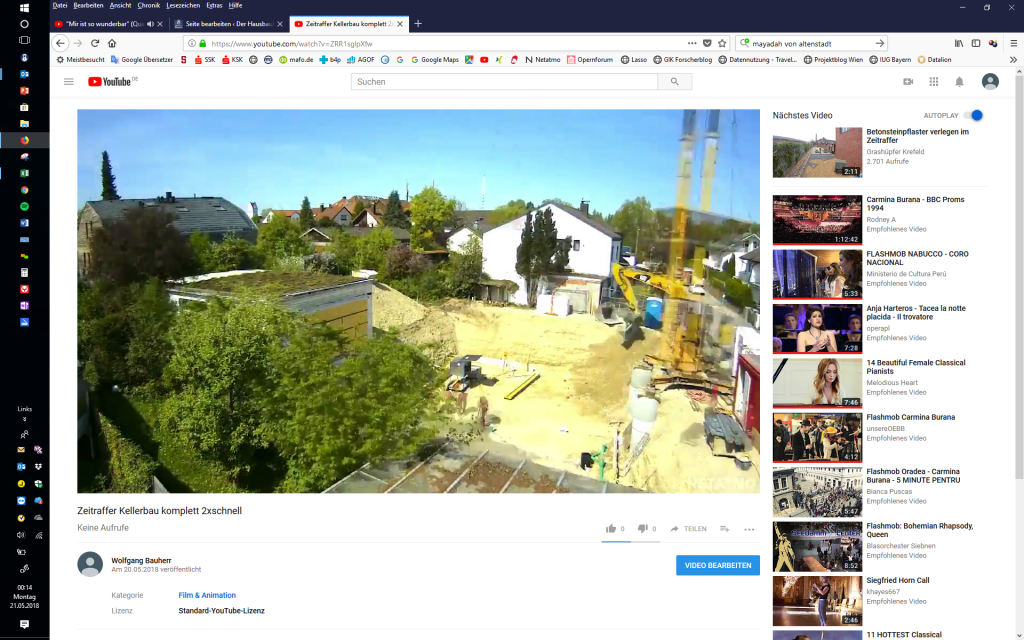Screen dimensions: 1024x640
Task: Like the video with thumbs up
Action: [x=611, y=528]
